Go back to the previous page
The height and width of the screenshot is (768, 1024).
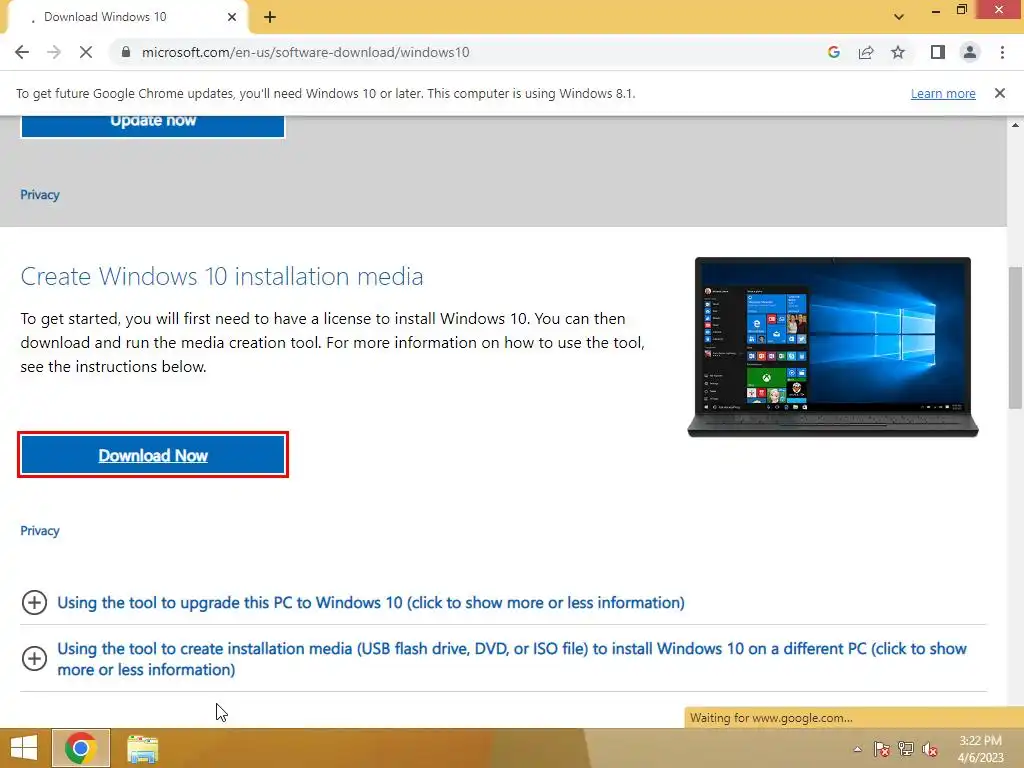[x=22, y=52]
